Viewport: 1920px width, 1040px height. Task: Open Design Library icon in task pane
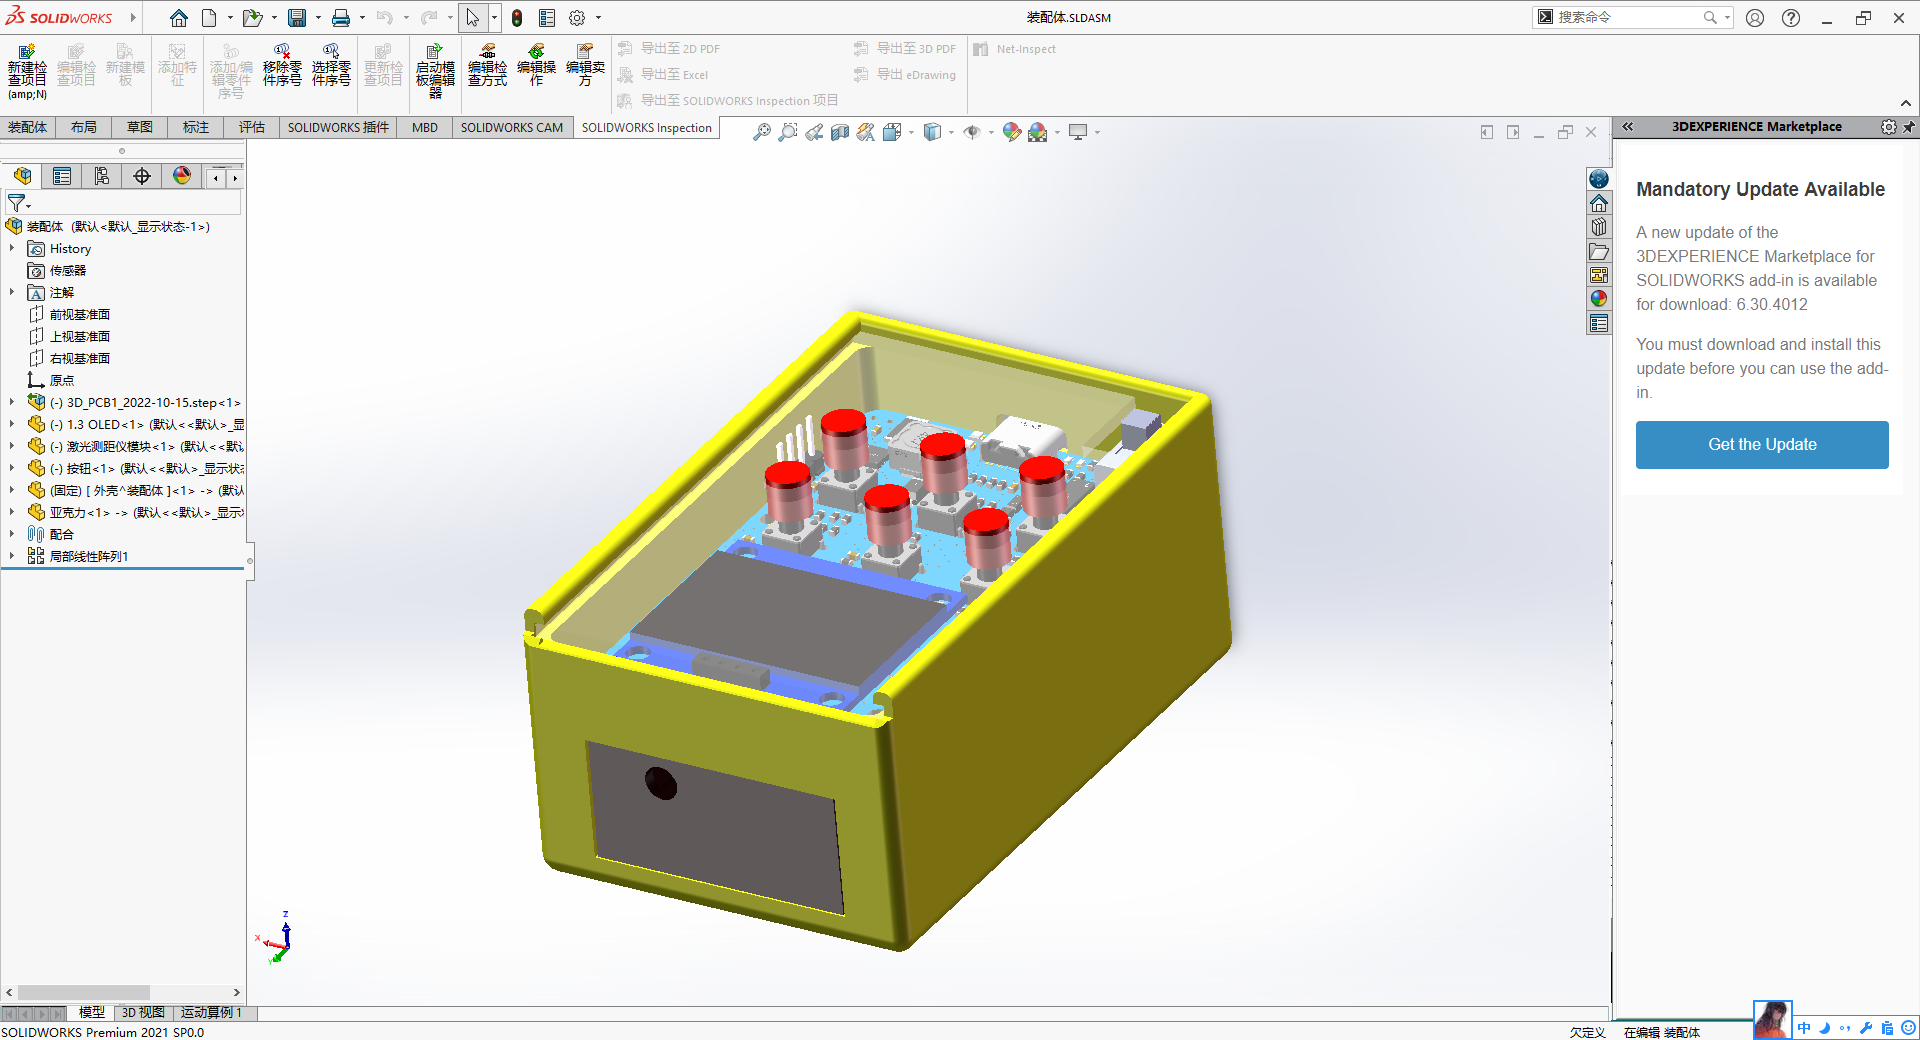(1599, 227)
